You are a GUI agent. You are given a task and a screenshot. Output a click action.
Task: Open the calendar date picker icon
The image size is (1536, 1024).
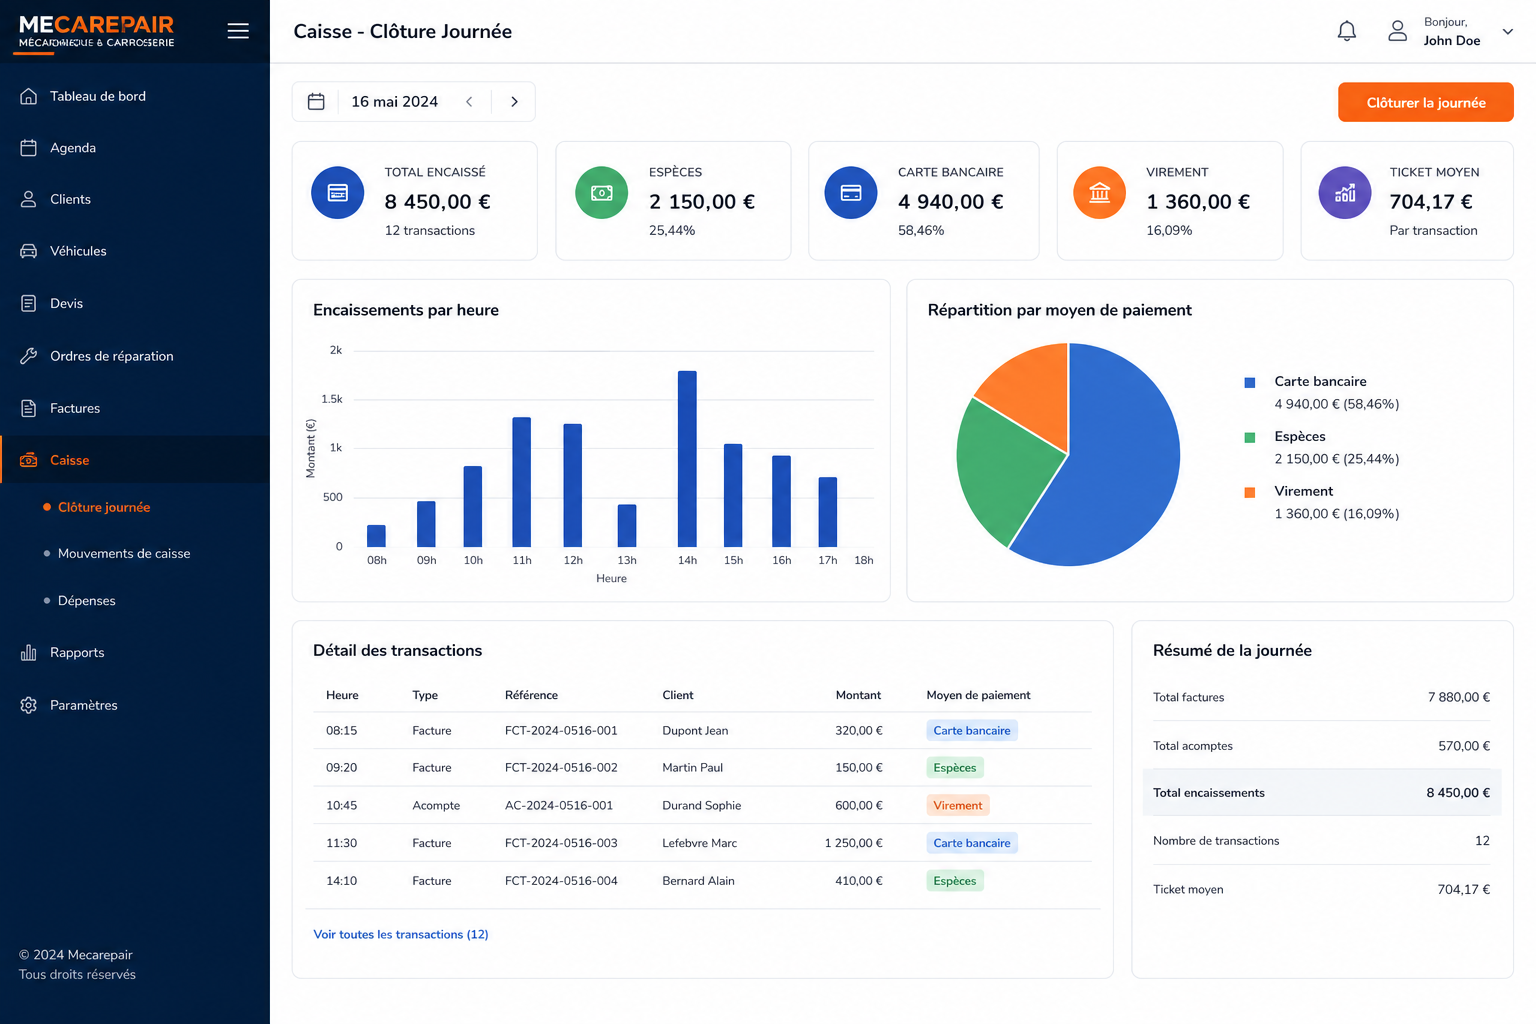coord(316,101)
